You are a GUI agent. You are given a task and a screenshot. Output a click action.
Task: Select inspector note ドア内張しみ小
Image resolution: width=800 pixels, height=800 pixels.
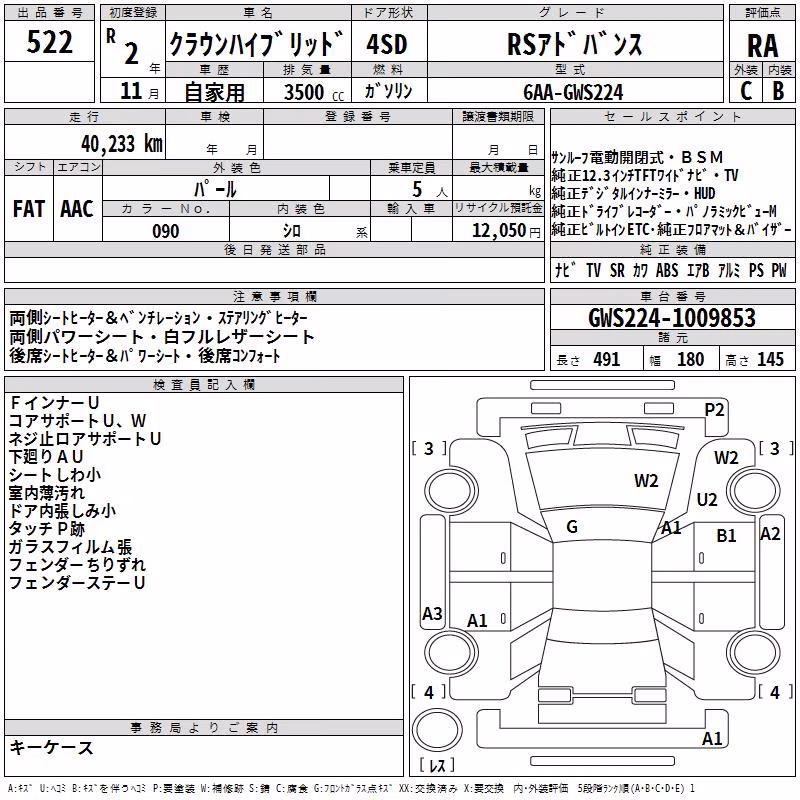[62, 511]
